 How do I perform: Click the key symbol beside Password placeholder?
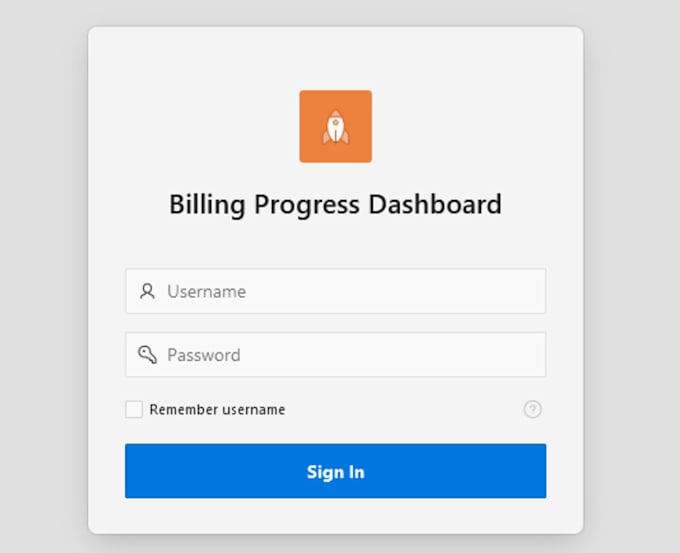point(147,354)
